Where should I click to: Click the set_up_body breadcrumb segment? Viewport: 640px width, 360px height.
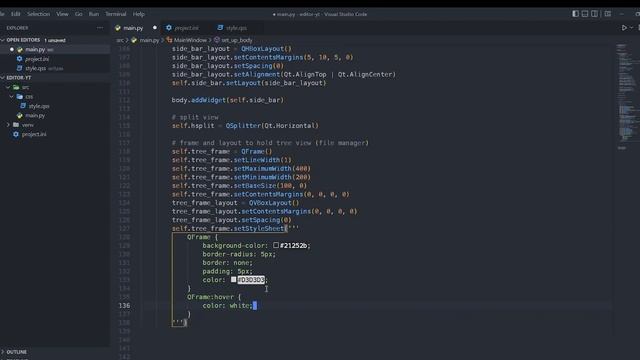point(237,40)
